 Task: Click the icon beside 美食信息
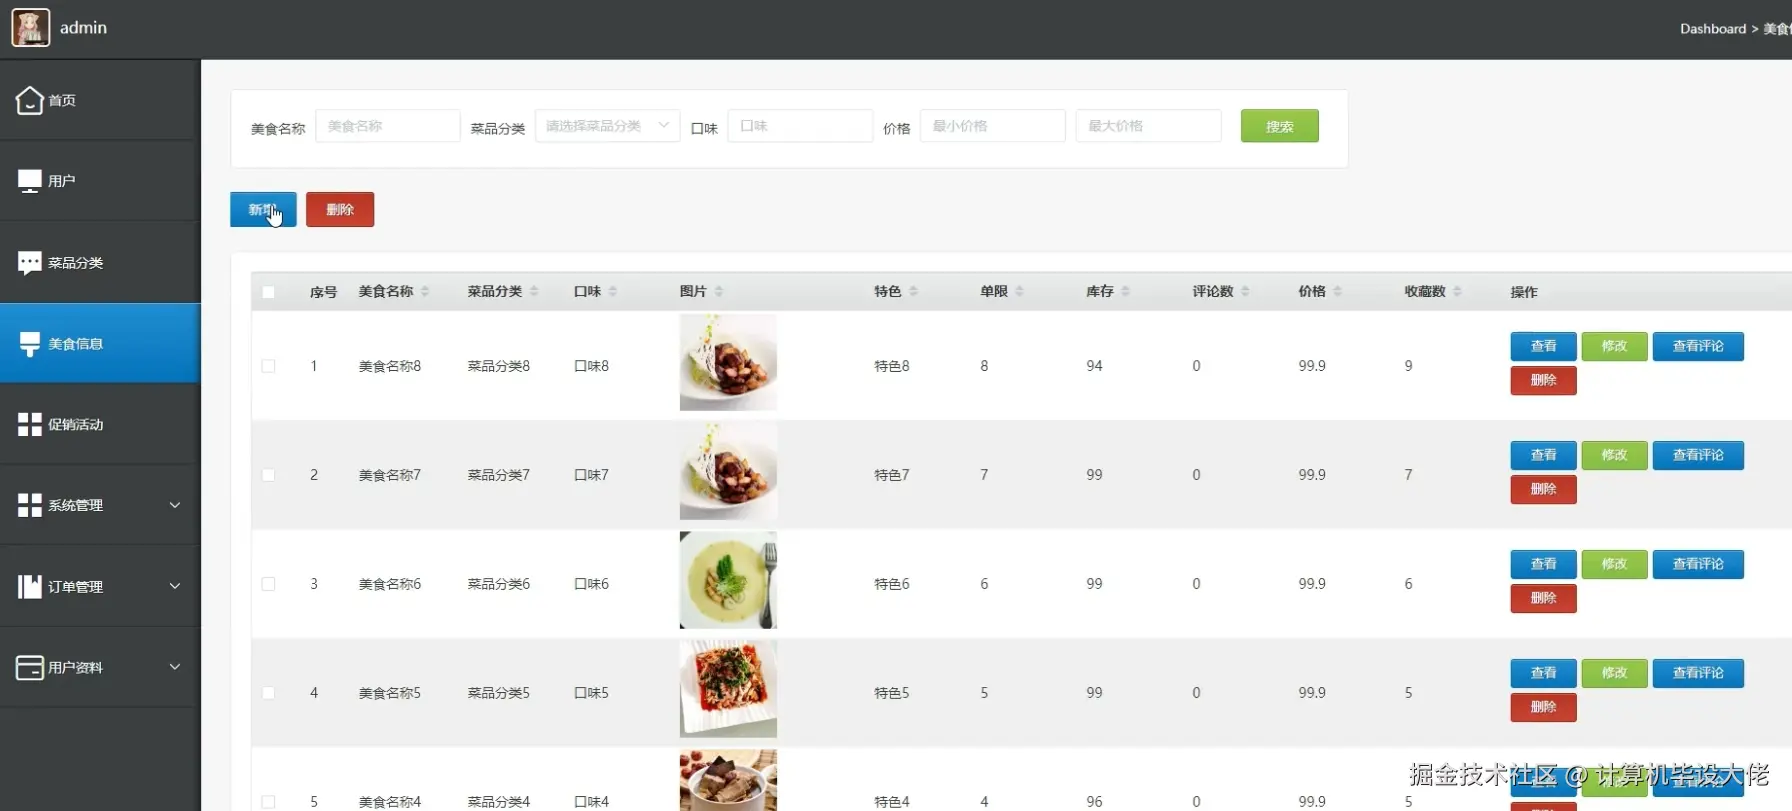[30, 344]
